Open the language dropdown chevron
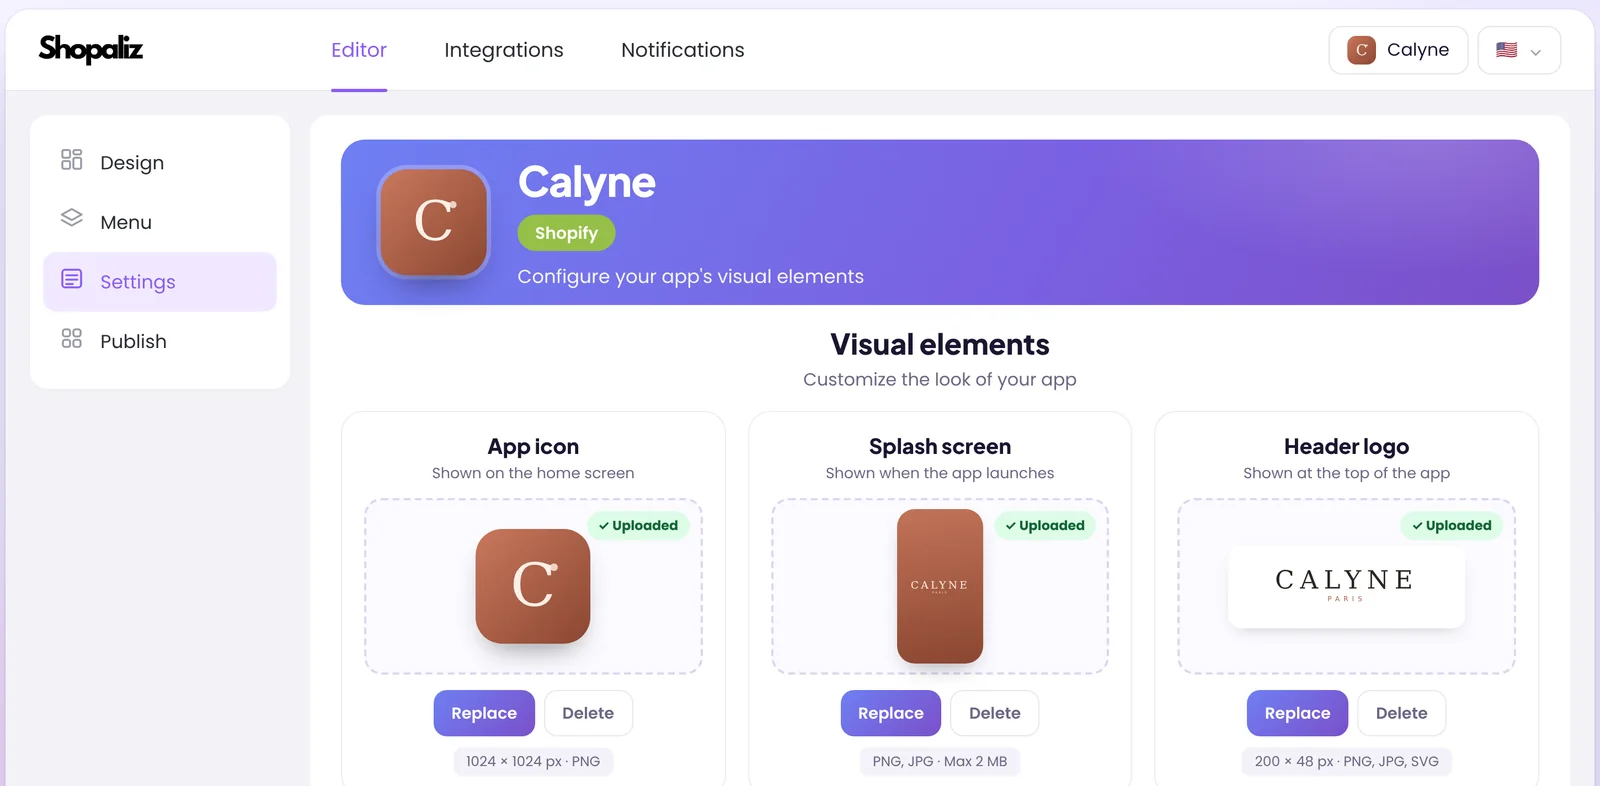1600x786 pixels. point(1536,52)
